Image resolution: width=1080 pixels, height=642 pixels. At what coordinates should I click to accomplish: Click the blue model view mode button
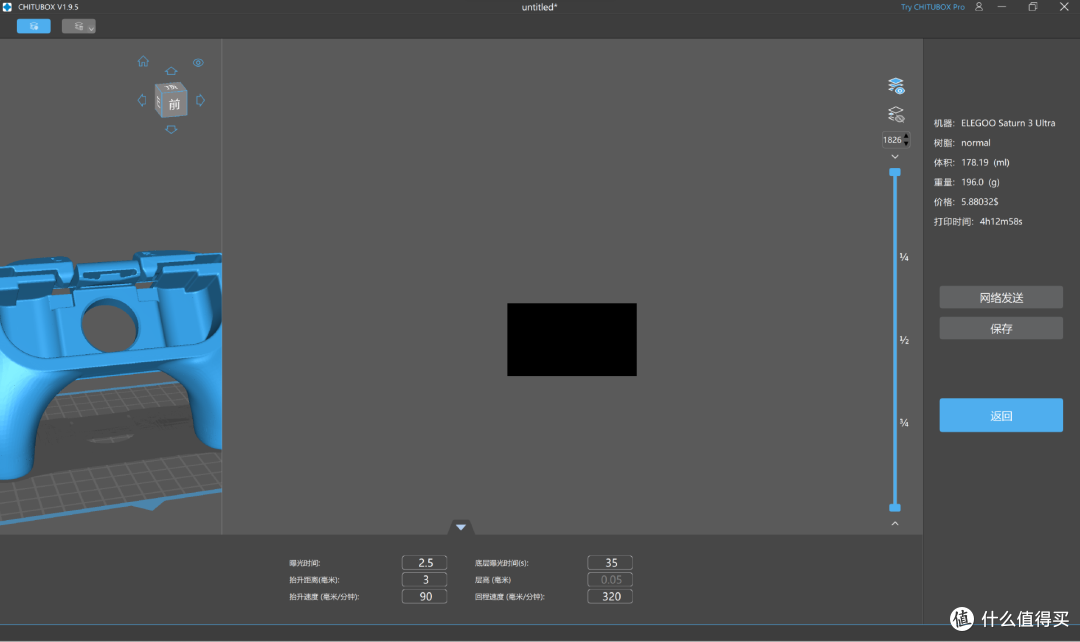tap(34, 26)
